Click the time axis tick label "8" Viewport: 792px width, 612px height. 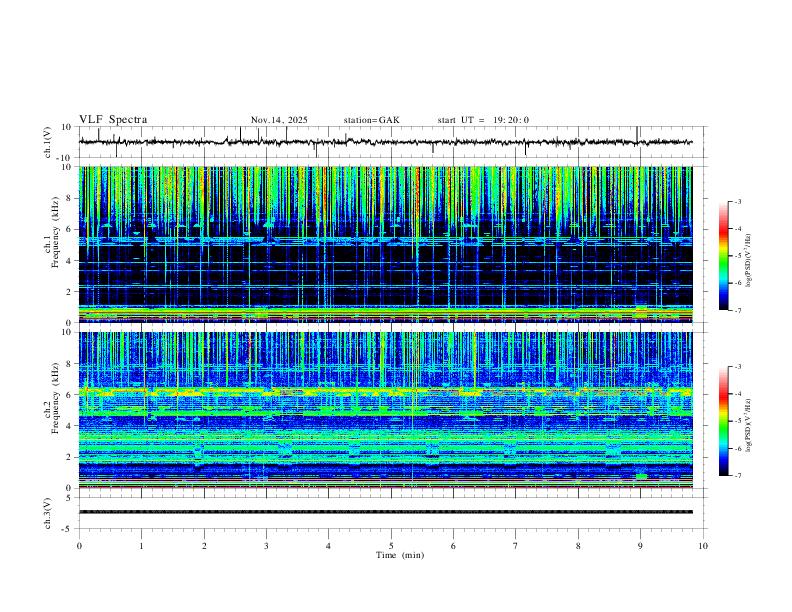click(x=578, y=546)
